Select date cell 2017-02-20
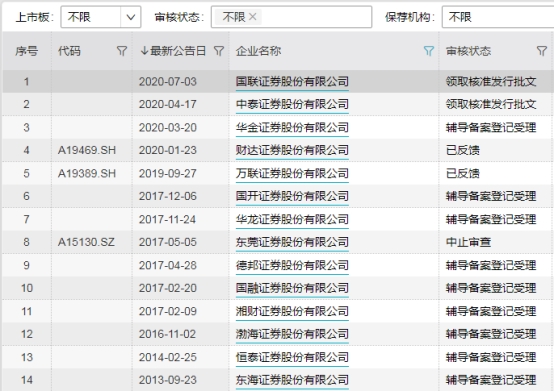 (167, 288)
